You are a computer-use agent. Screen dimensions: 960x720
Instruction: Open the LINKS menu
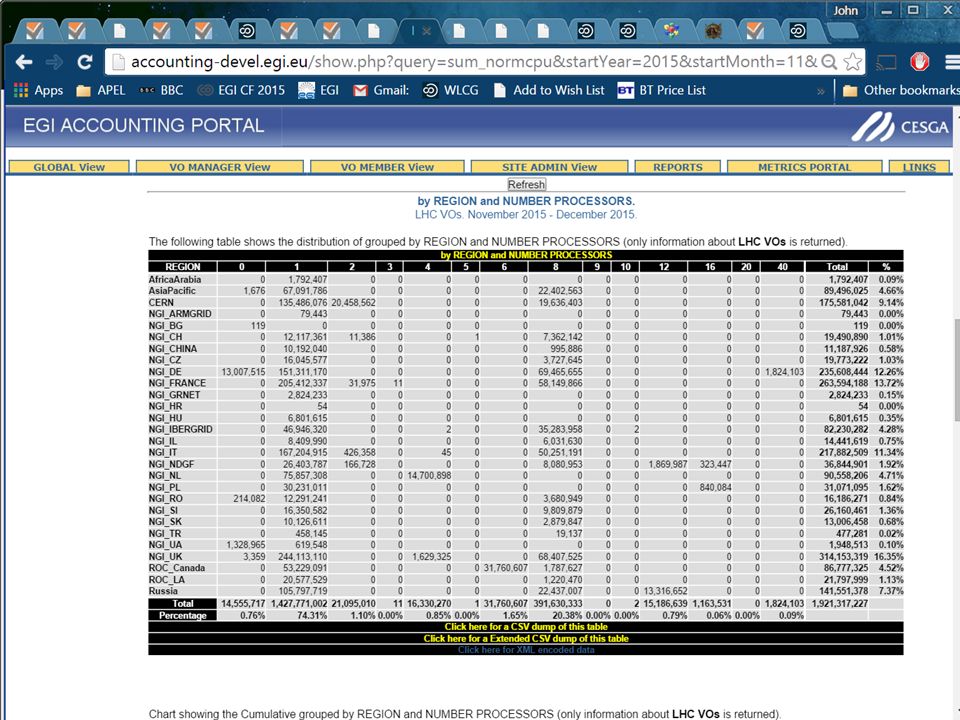[919, 167]
